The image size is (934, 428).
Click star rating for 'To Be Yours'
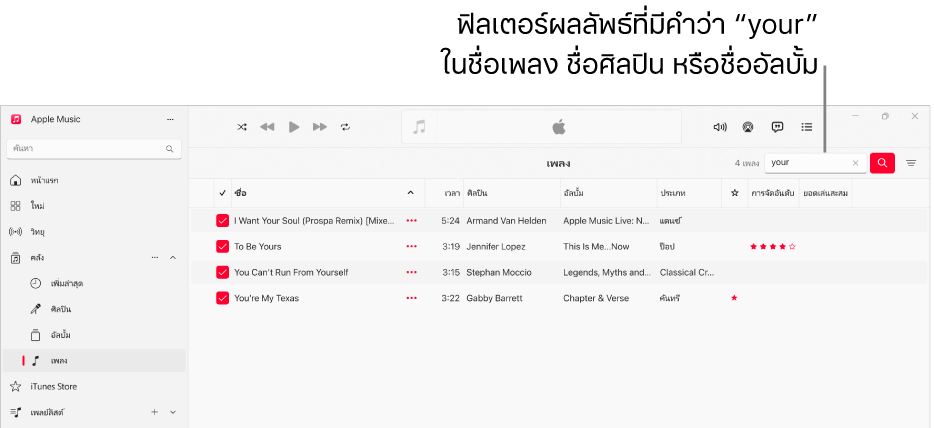point(773,246)
